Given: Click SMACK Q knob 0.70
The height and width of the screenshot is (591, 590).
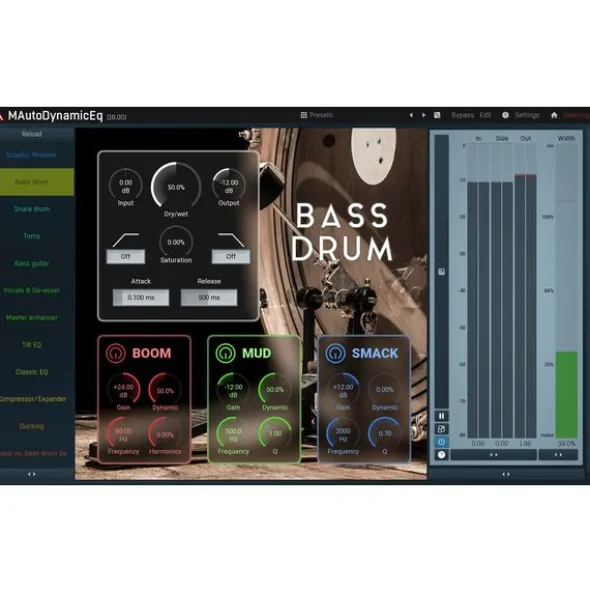Looking at the screenshot, I should (x=385, y=433).
